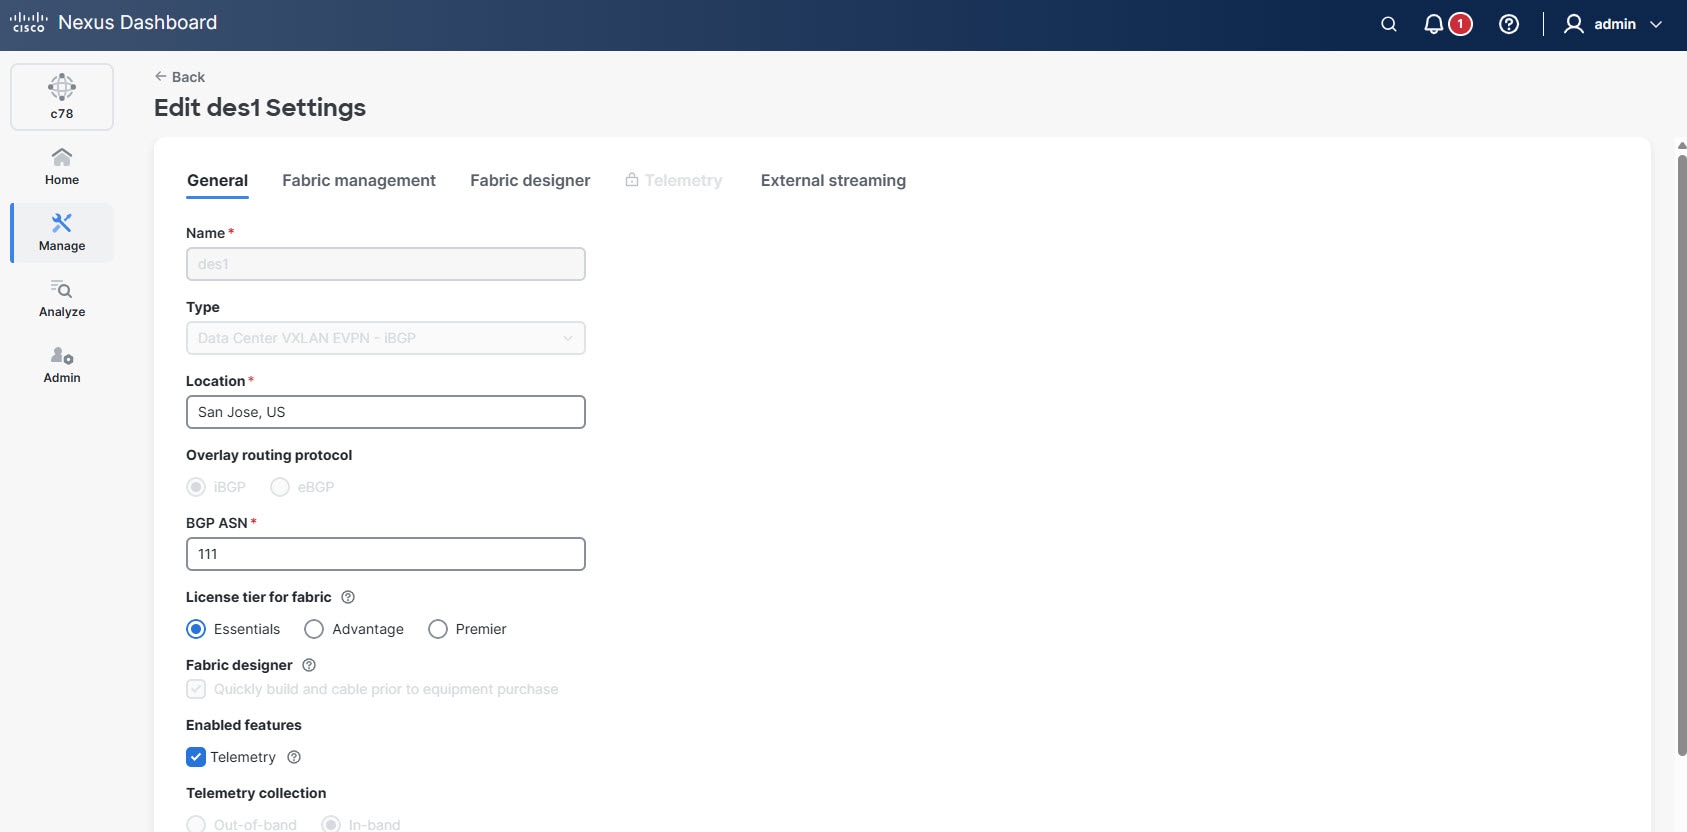Click the Back arrow link
The width and height of the screenshot is (1687, 832).
(180, 77)
